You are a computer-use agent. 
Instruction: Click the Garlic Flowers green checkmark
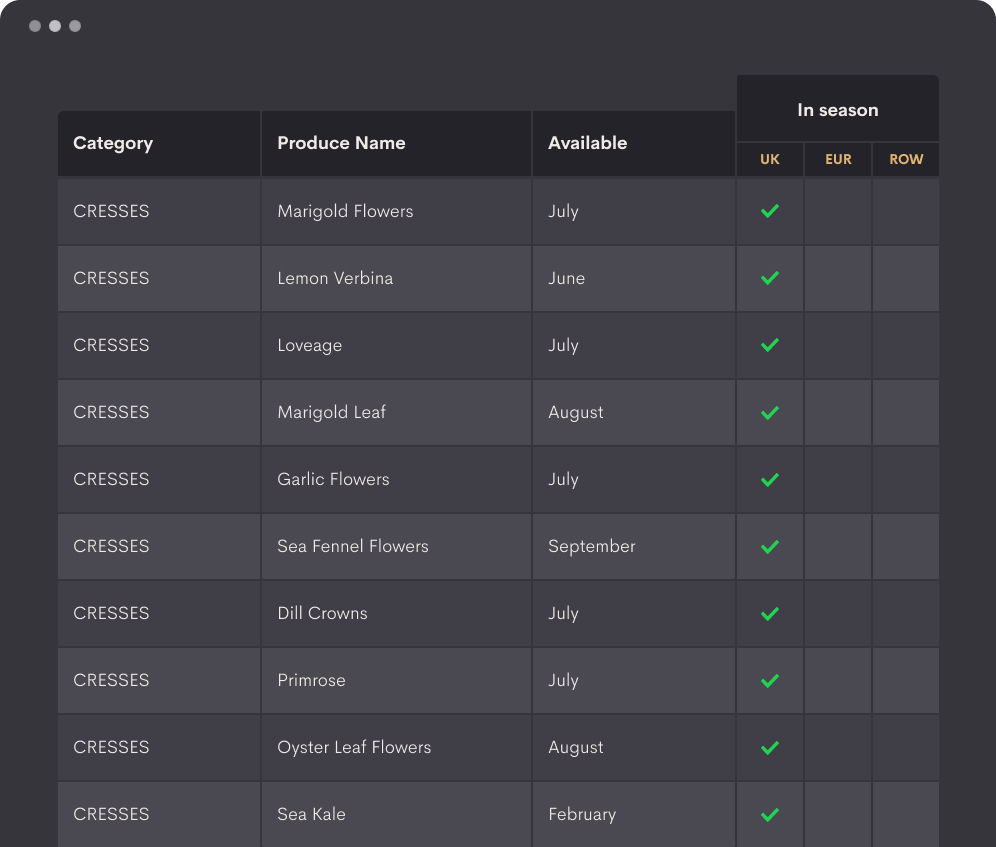pos(770,479)
